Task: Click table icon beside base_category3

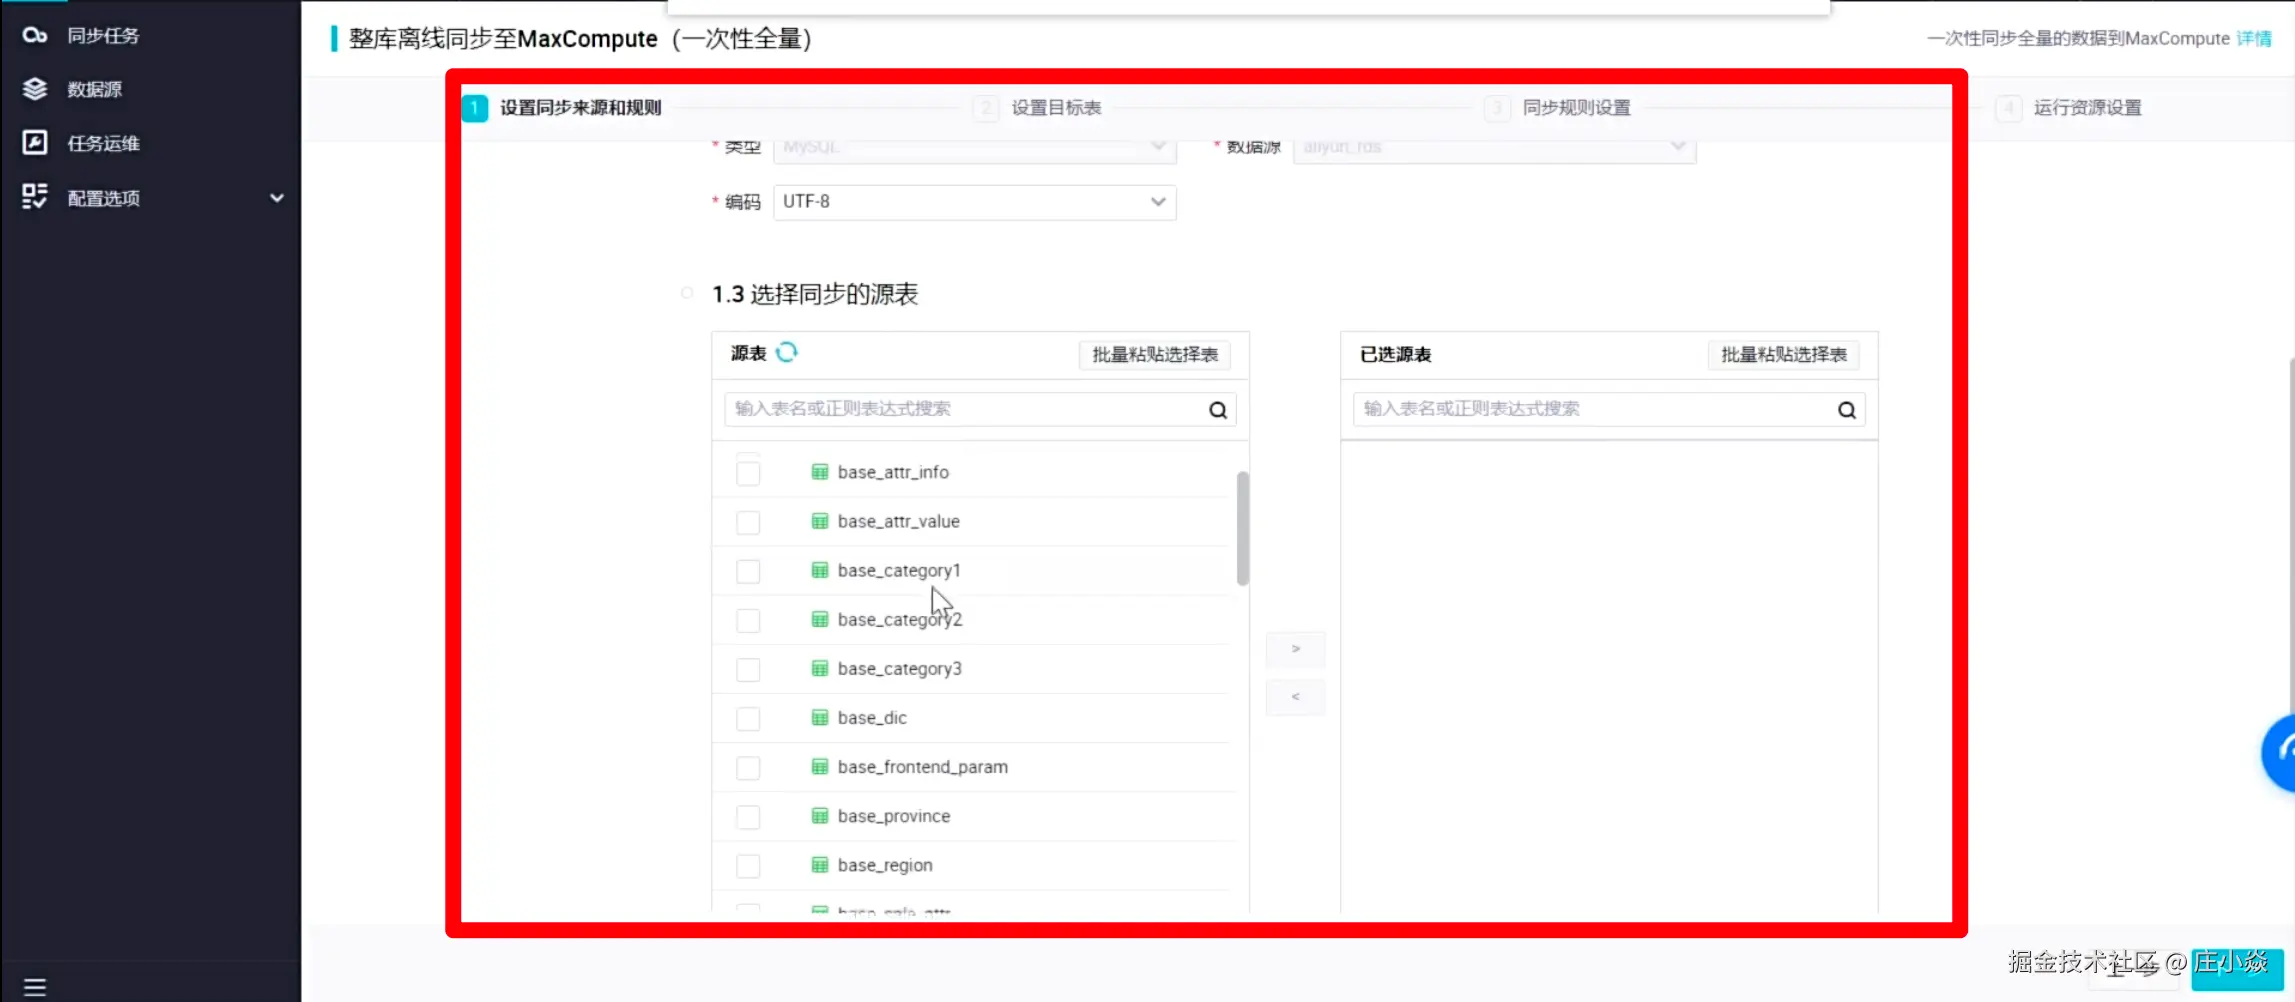Action: 820,668
